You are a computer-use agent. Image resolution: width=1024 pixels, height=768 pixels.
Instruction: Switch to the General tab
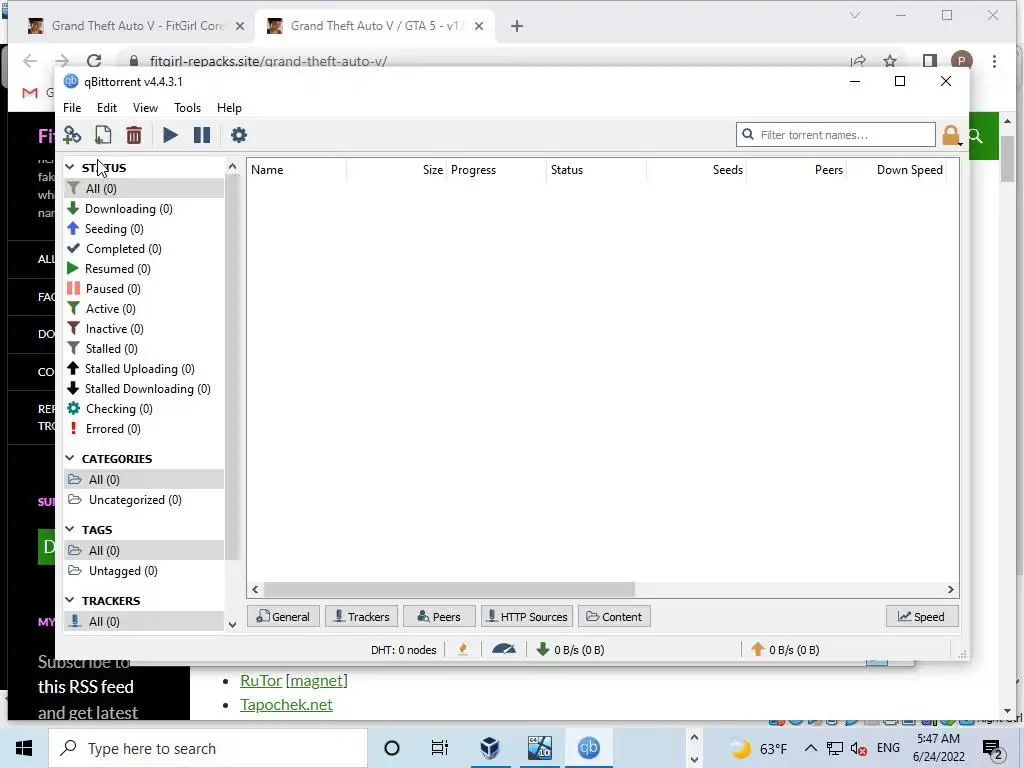(283, 616)
